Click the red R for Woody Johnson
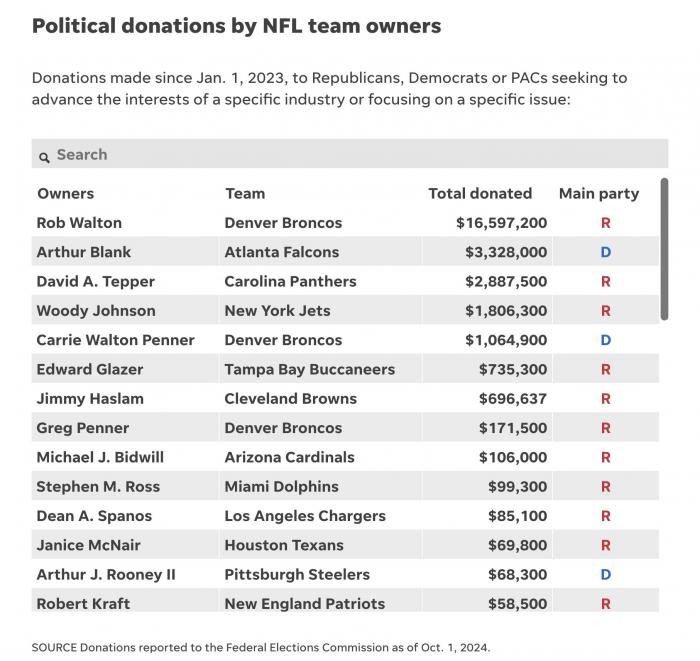Image resolution: width=700 pixels, height=661 pixels. tap(605, 311)
